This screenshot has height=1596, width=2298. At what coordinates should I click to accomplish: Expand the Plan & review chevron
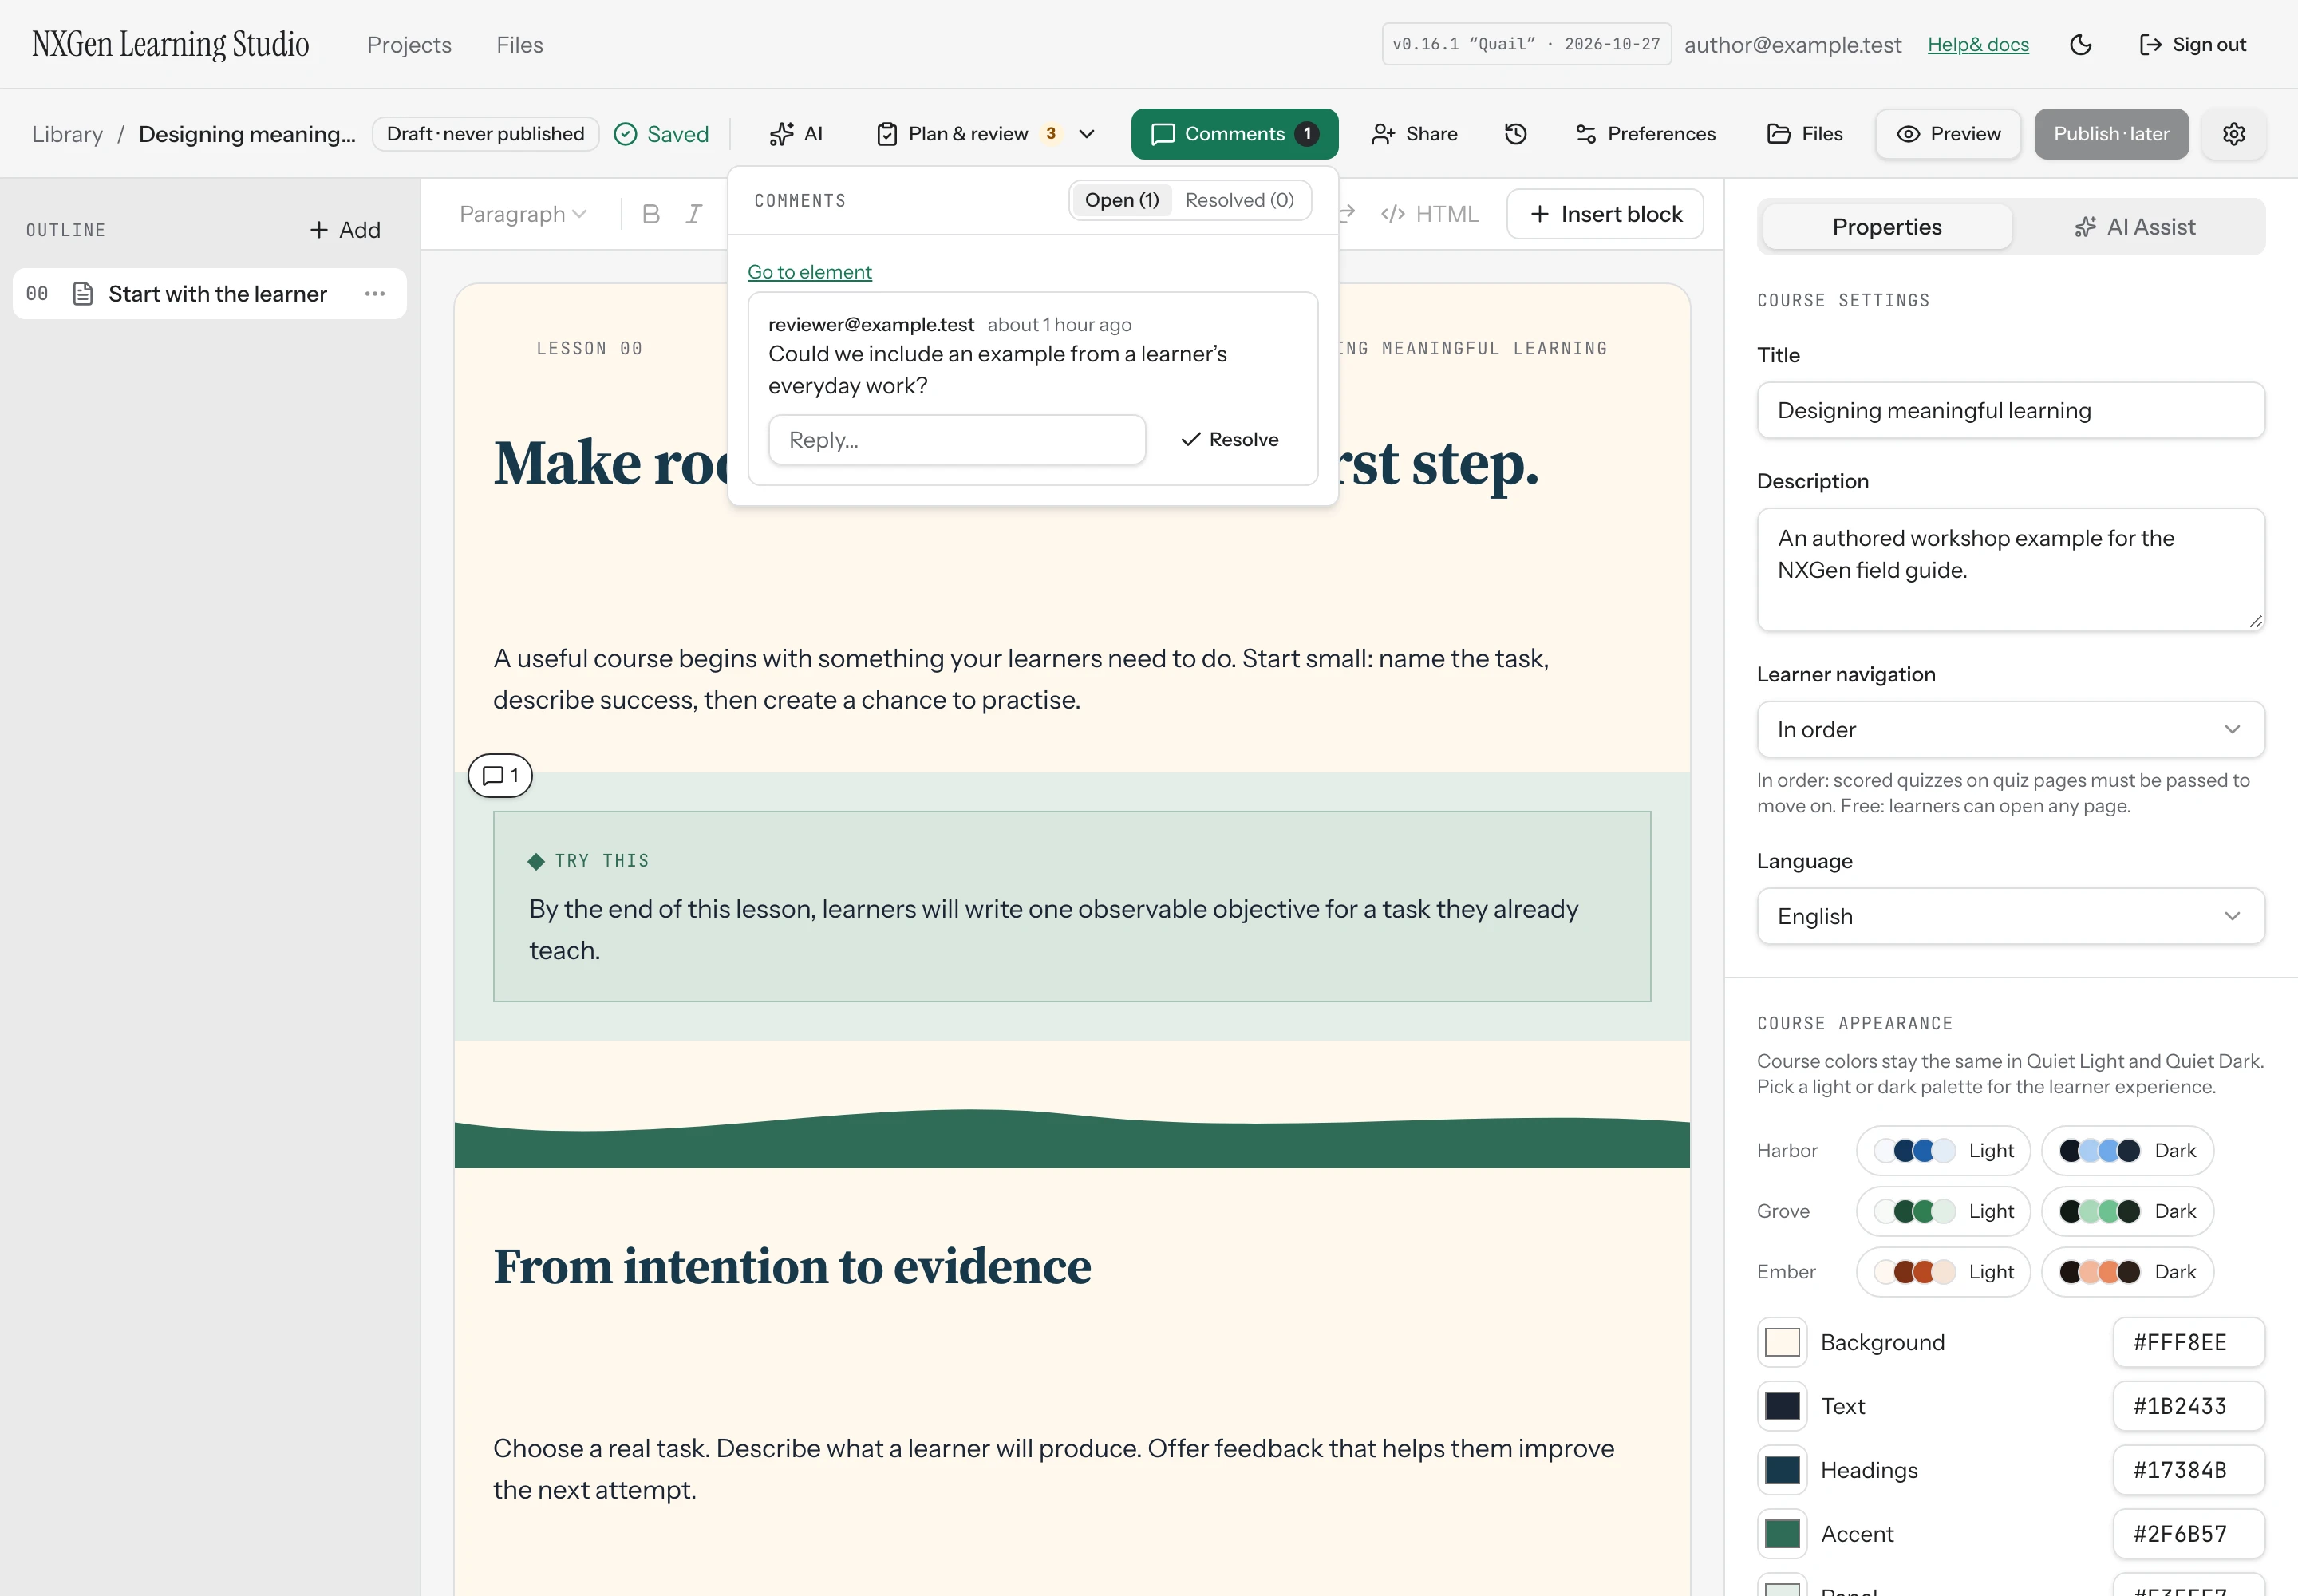tap(1087, 134)
